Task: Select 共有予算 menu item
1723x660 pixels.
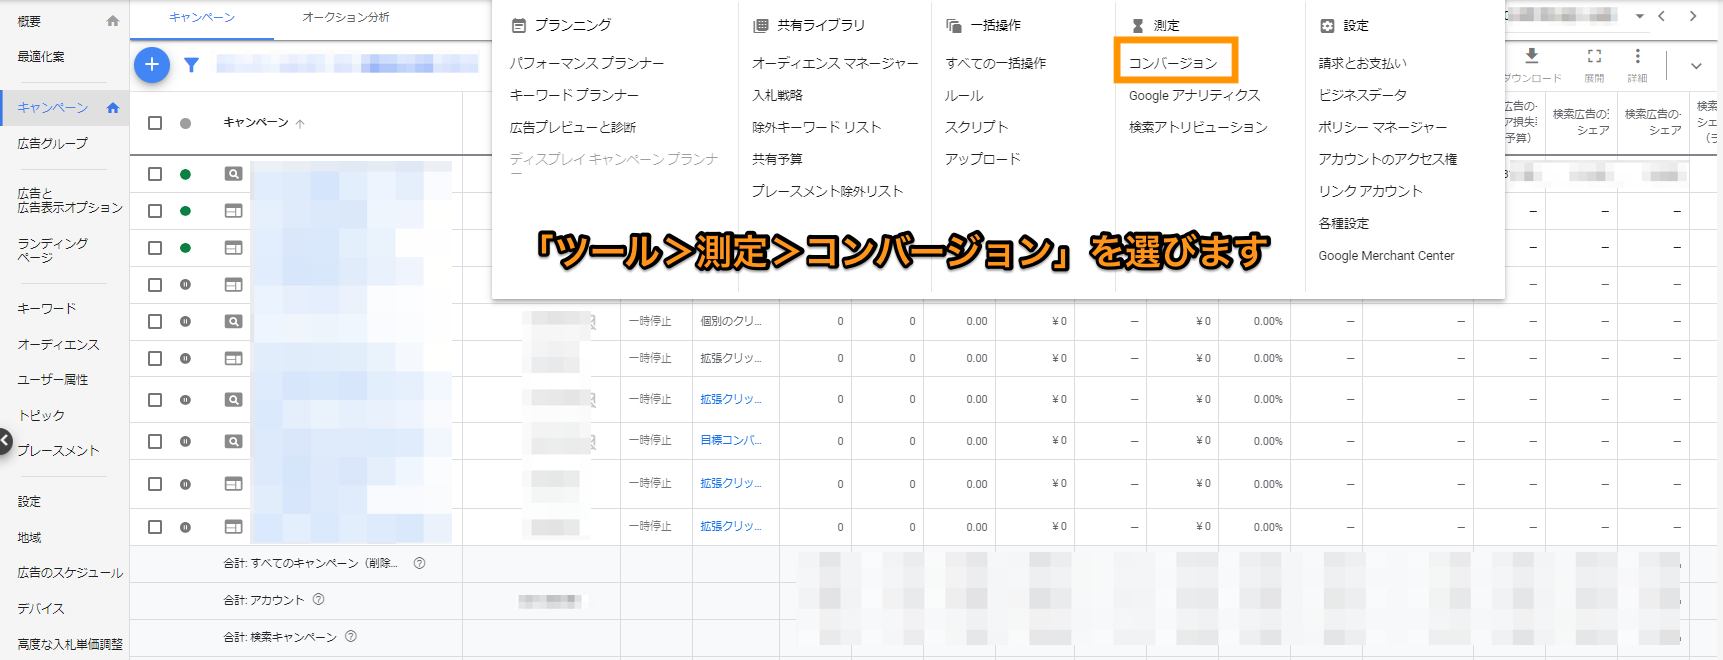Action: click(777, 159)
